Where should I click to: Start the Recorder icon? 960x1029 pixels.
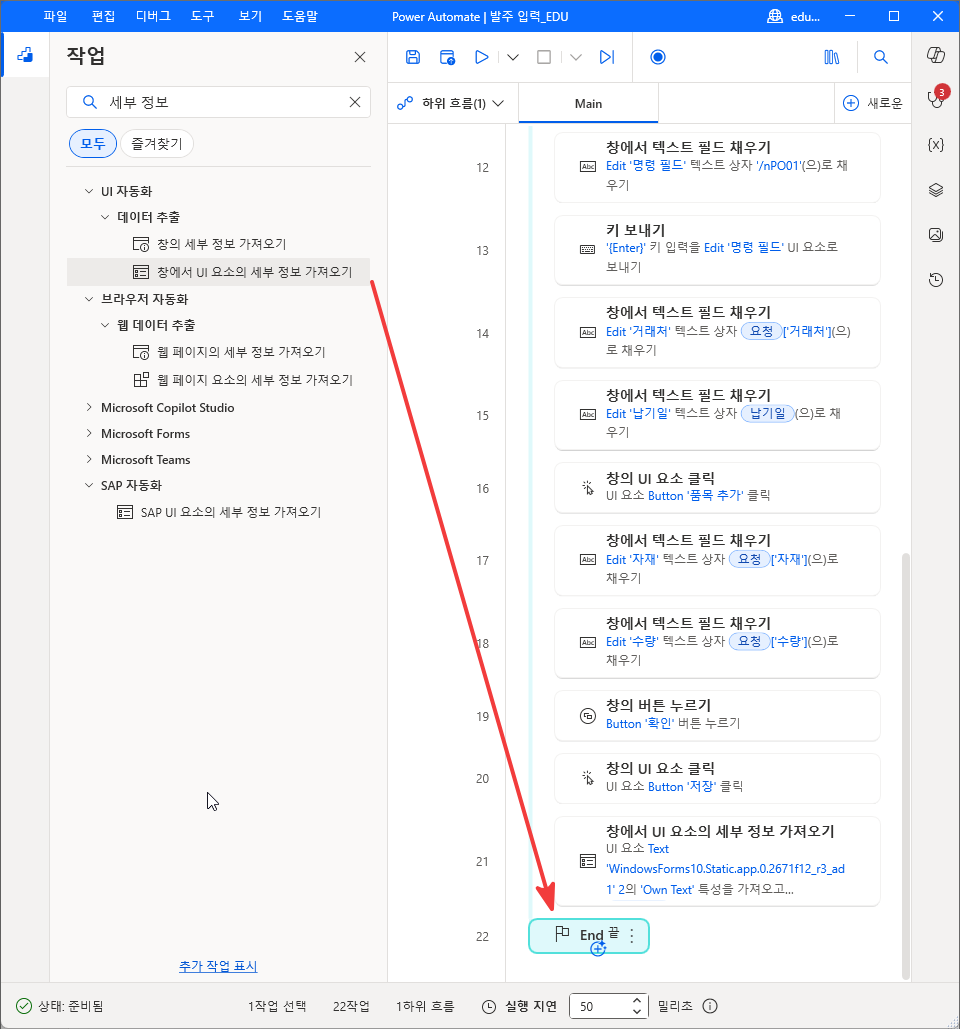tap(657, 57)
